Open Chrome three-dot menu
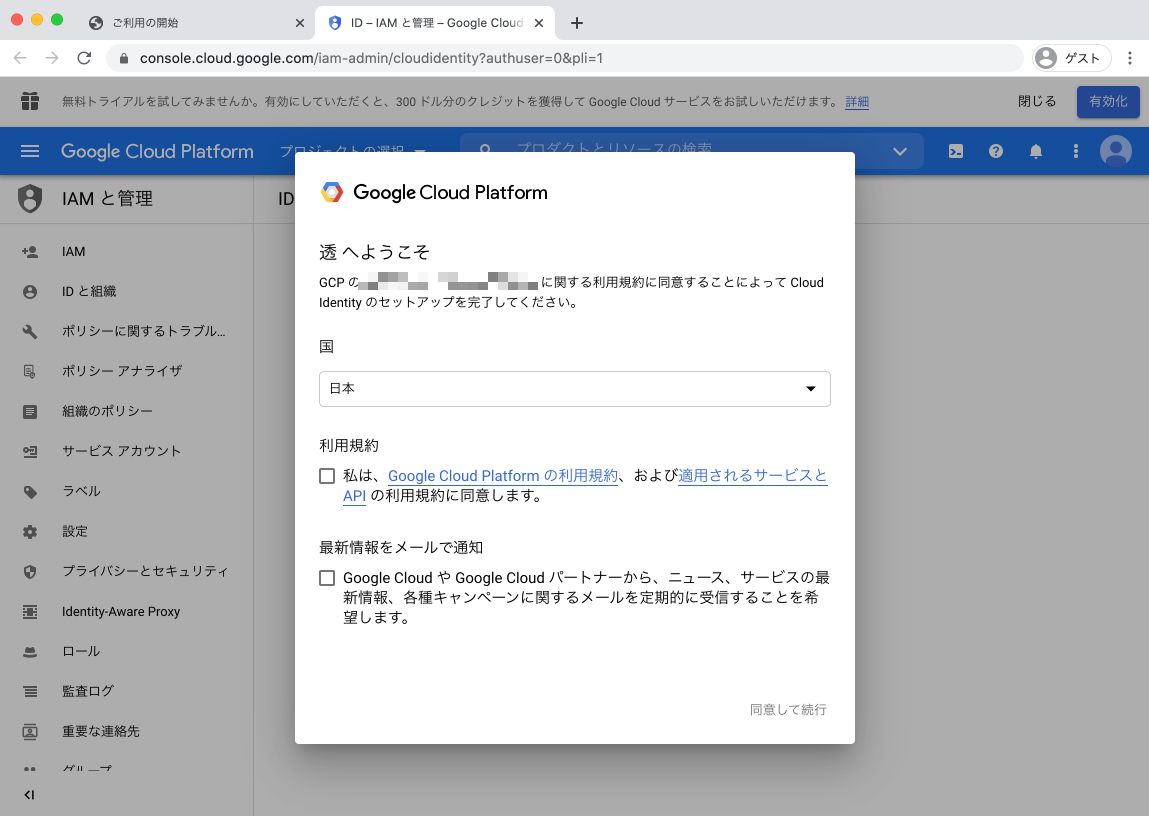Viewport: 1149px width, 816px height. 1130,58
